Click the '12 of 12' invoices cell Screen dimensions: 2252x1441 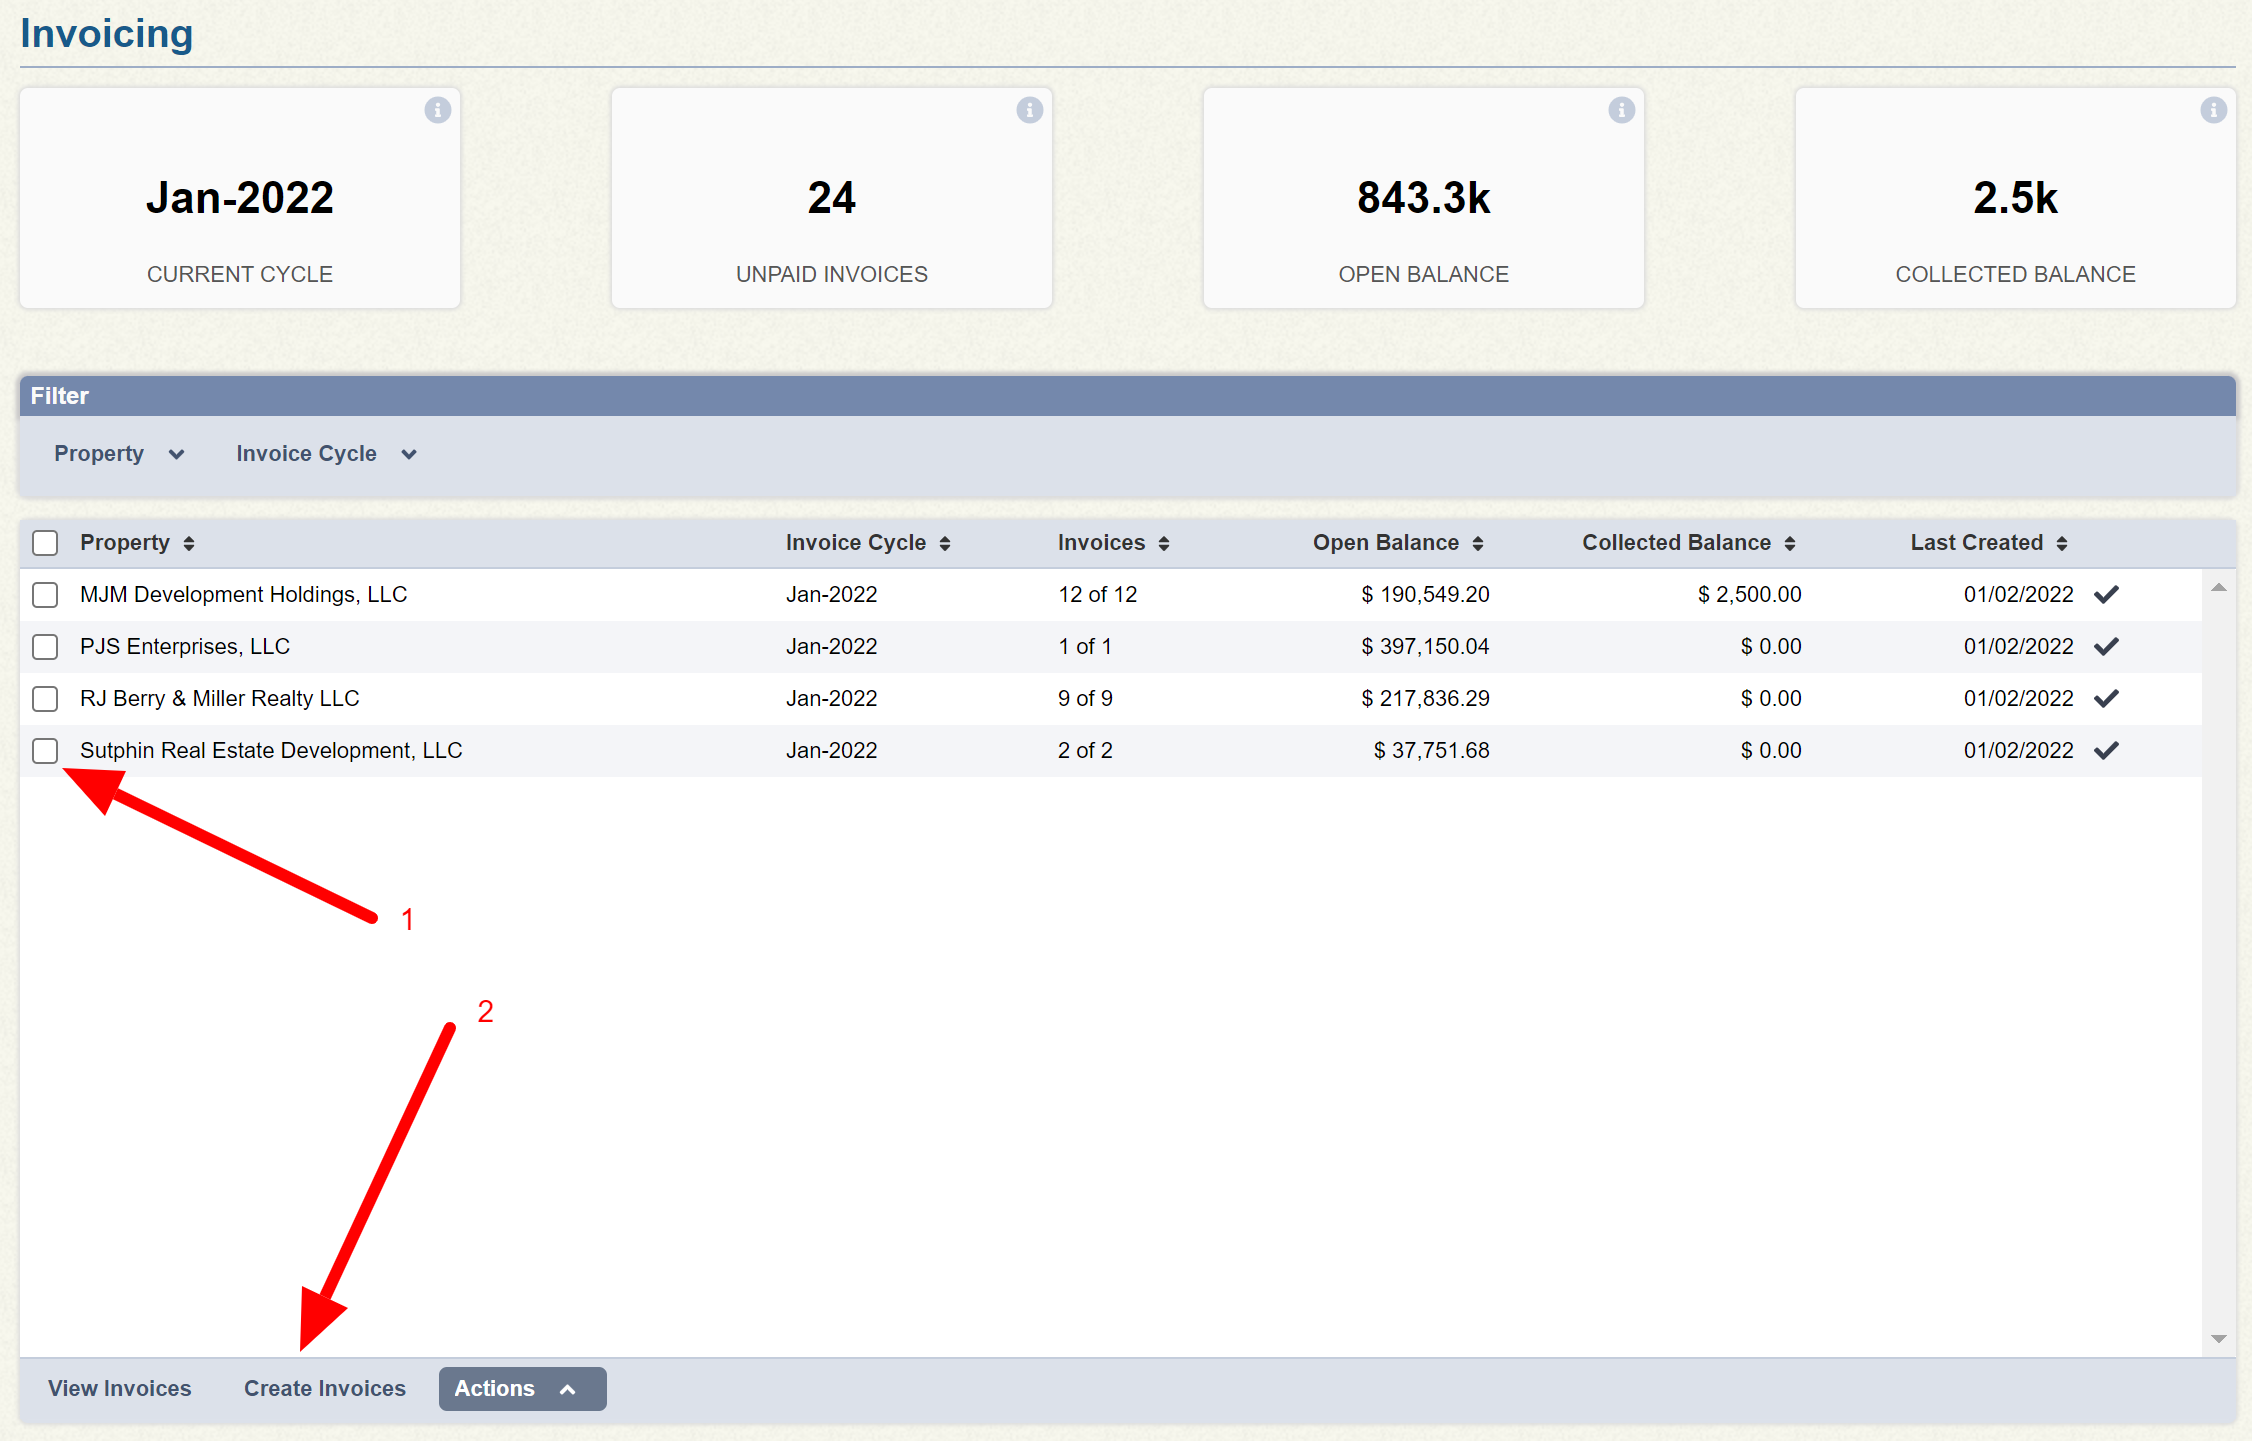click(1098, 595)
